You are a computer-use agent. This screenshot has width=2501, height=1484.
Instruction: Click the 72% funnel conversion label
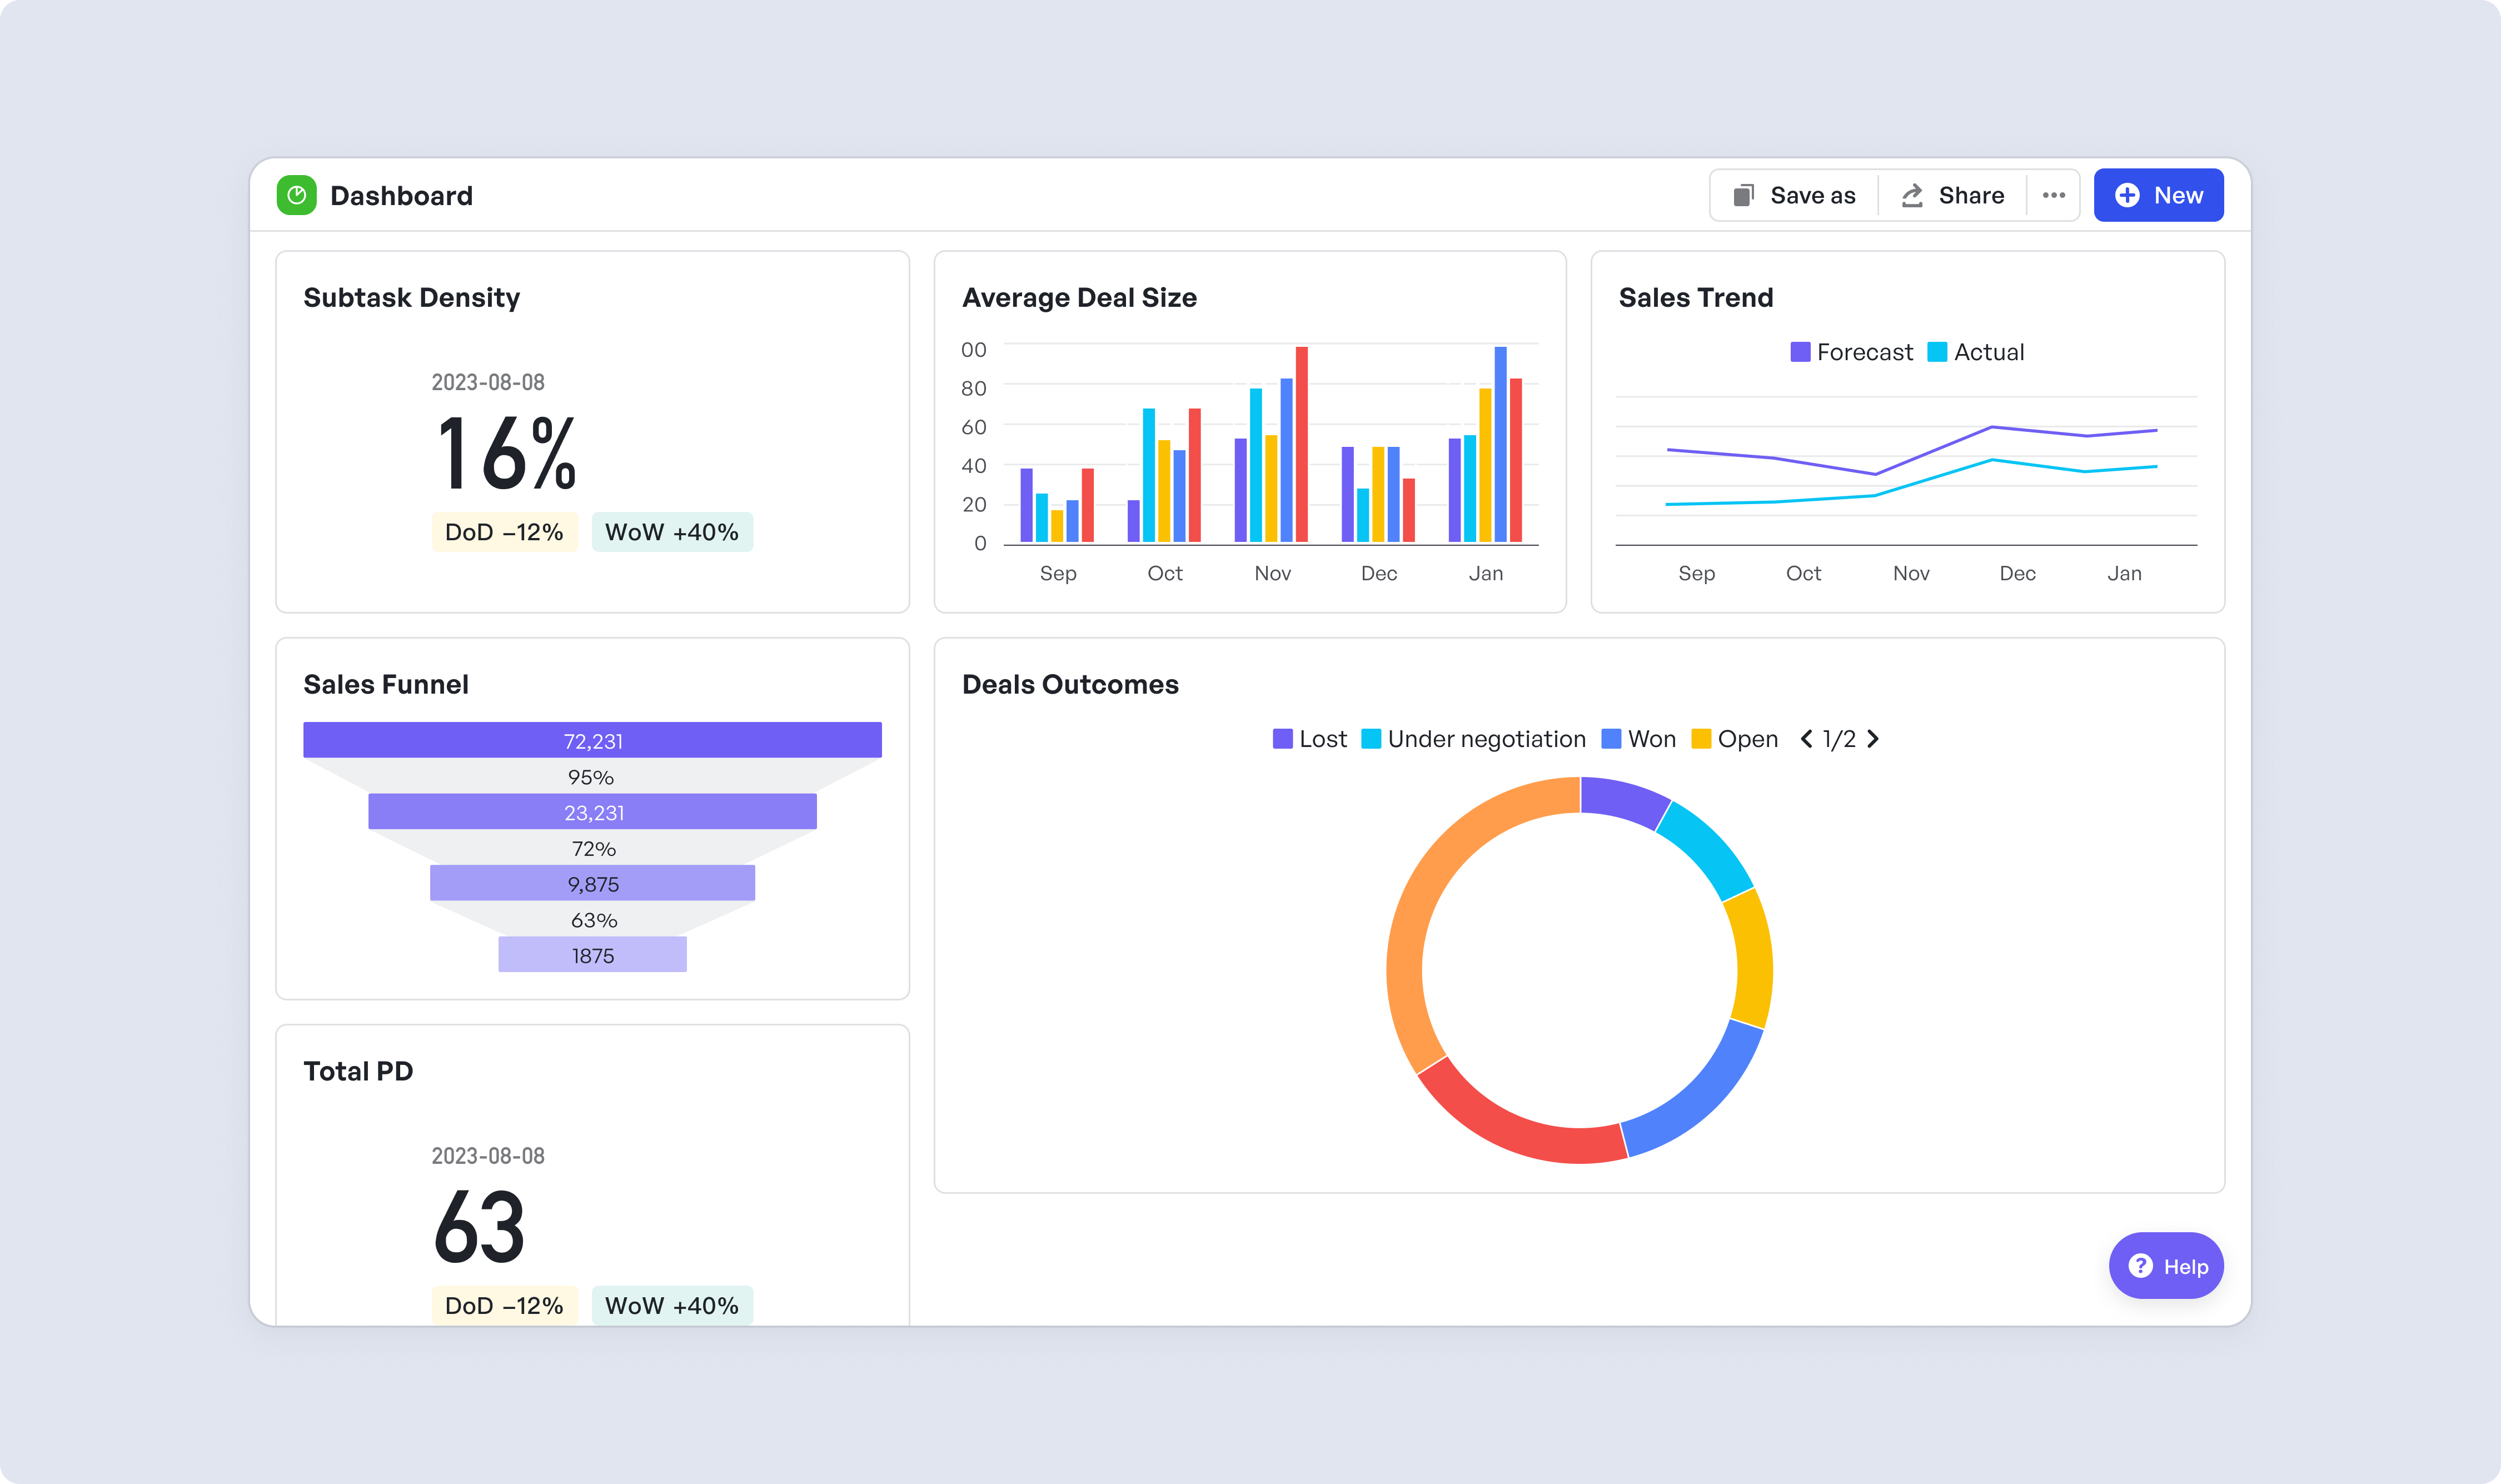click(x=593, y=849)
